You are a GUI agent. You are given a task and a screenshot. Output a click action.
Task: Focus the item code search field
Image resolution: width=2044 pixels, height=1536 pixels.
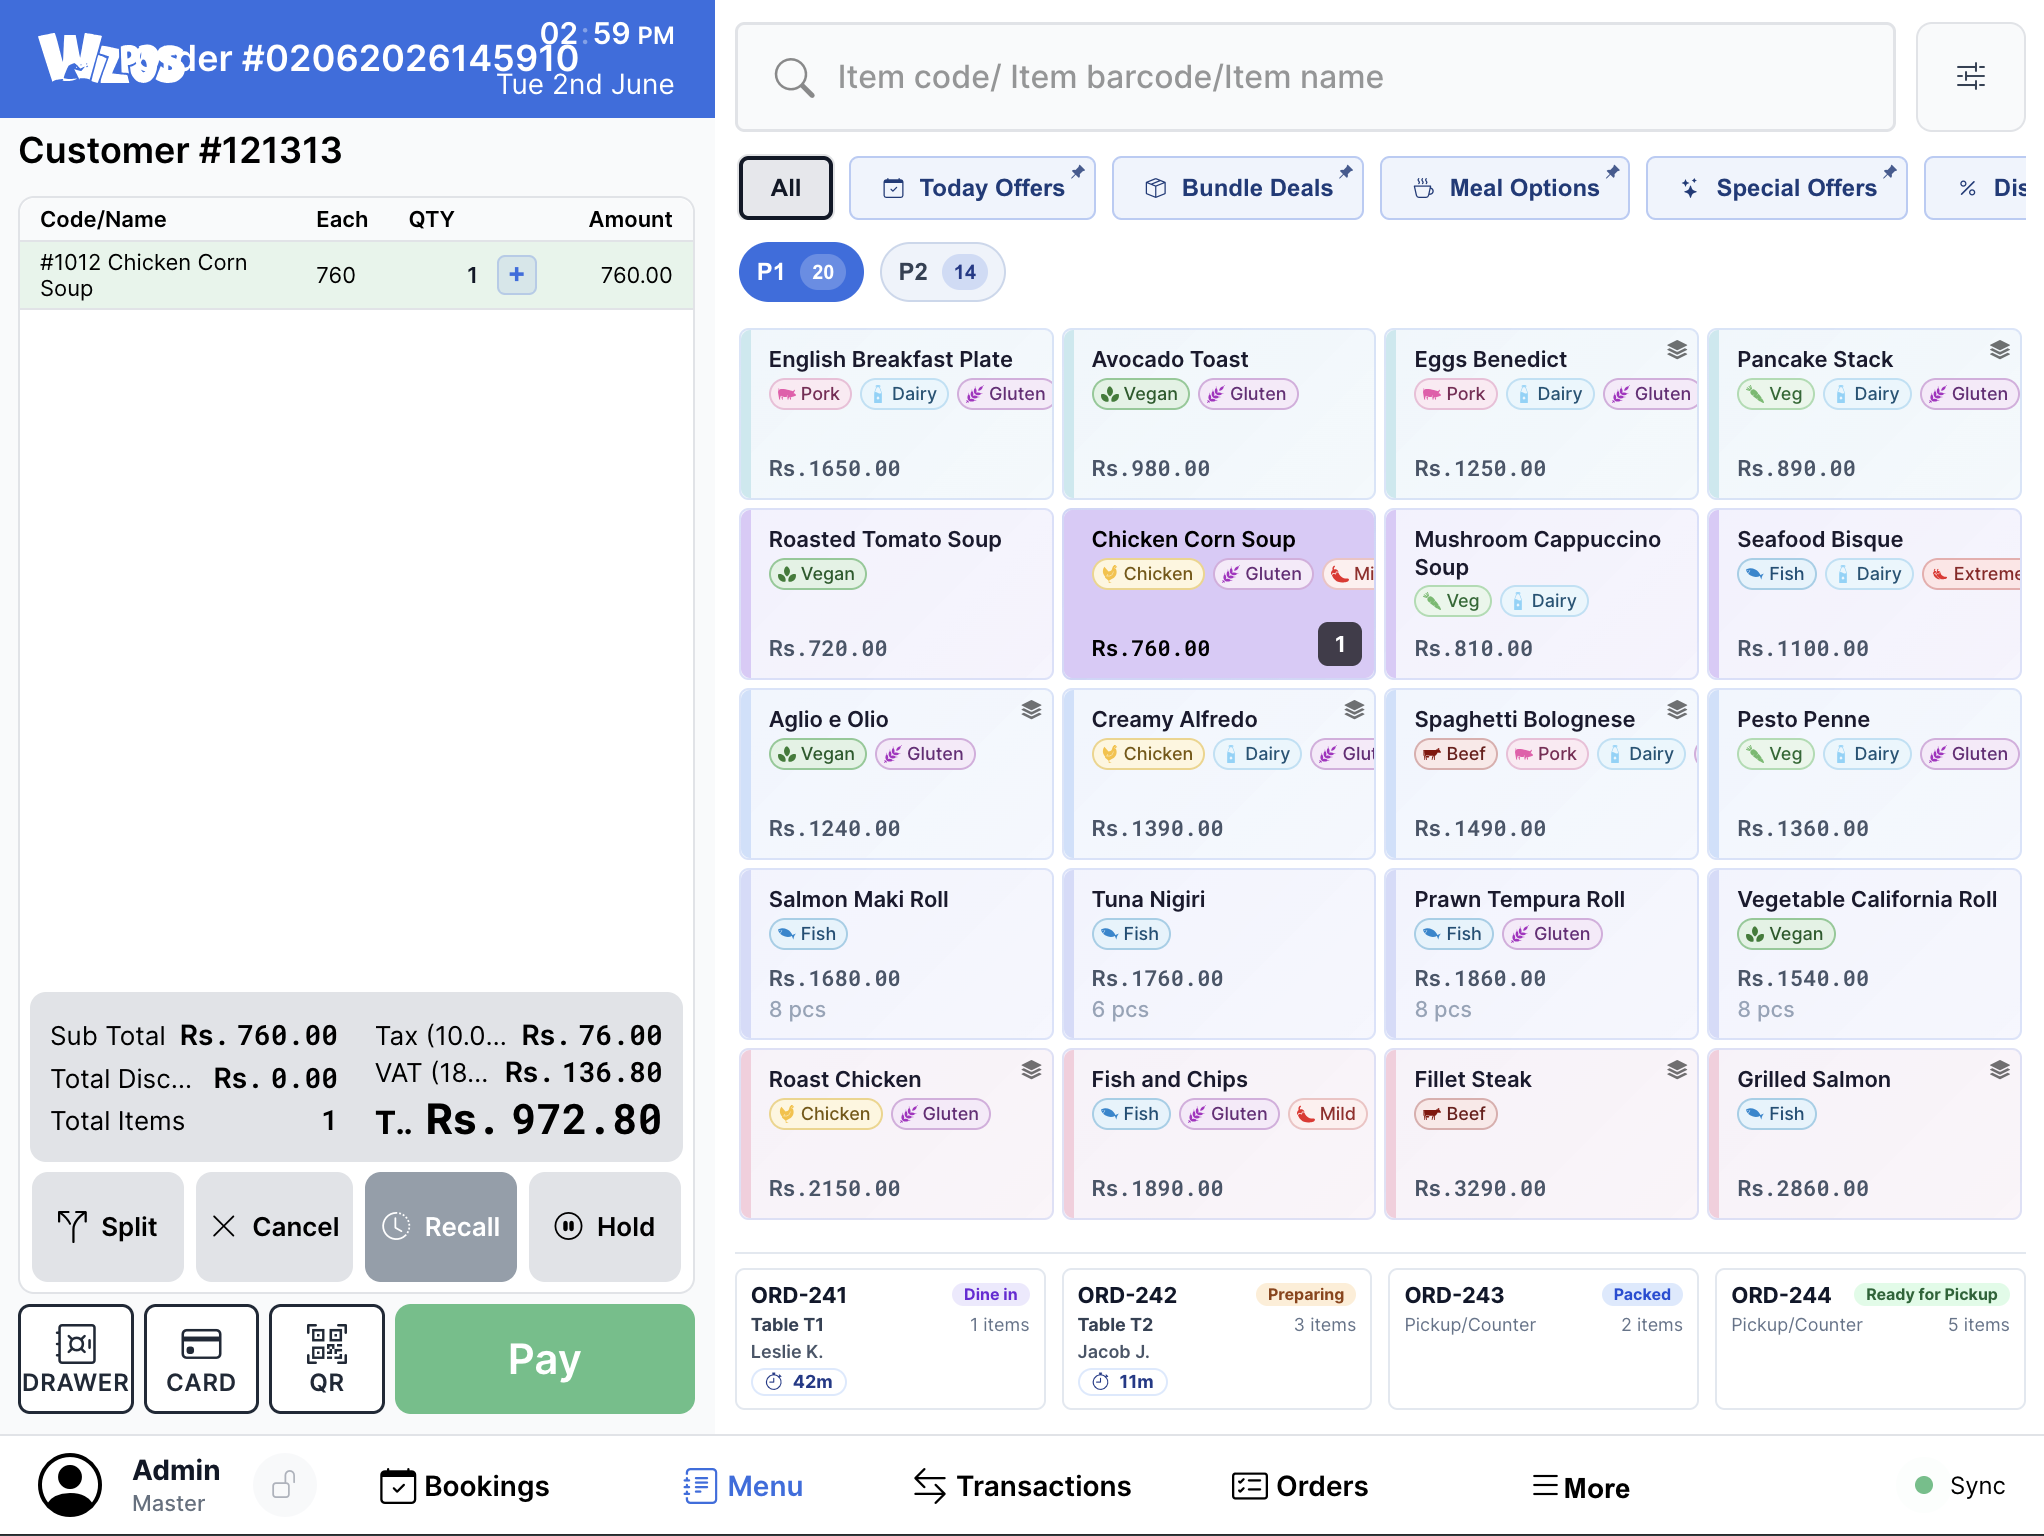click(x=1316, y=77)
